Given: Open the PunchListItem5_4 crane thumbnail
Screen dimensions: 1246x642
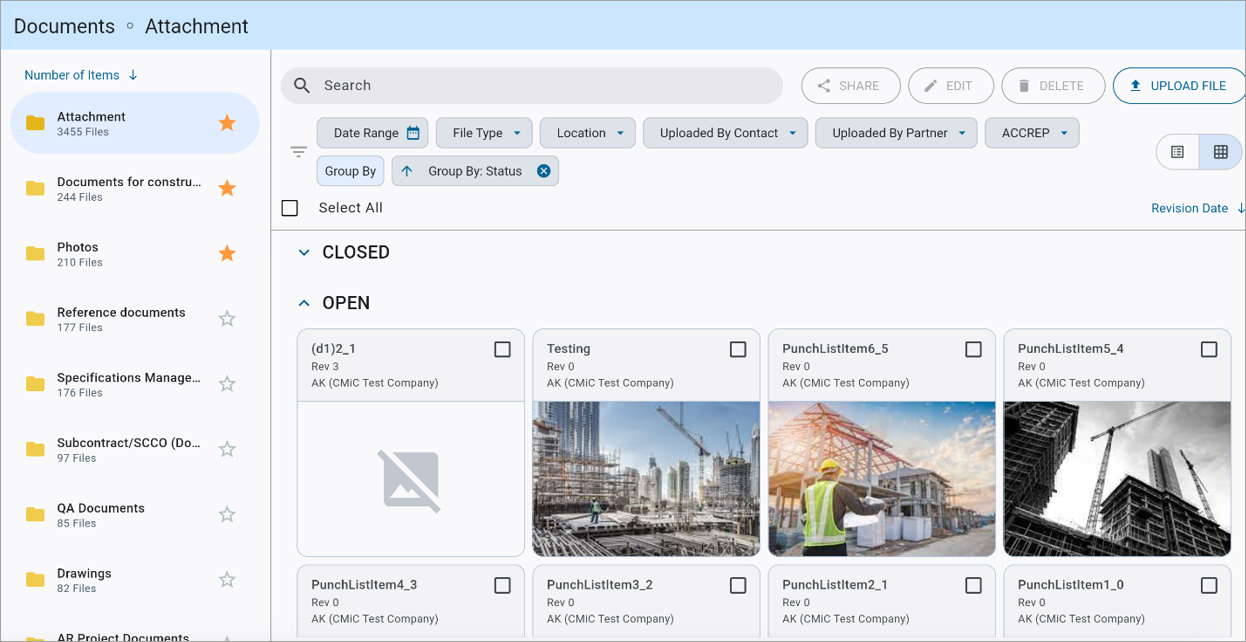Looking at the screenshot, I should pyautogui.click(x=1117, y=478).
